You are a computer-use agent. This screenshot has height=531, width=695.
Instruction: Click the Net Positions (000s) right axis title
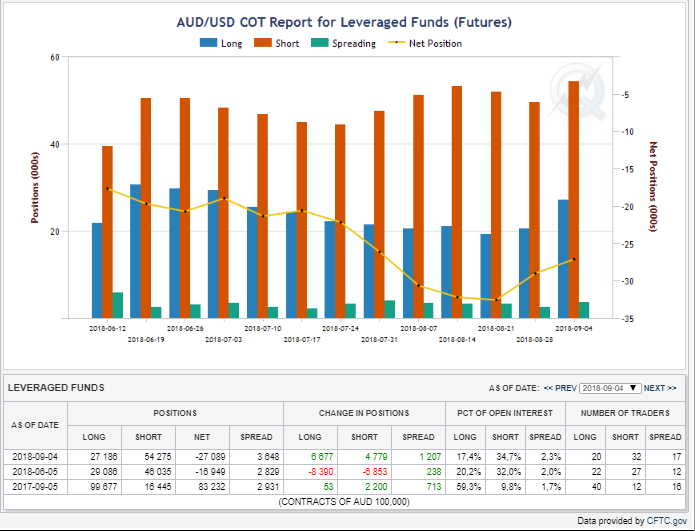point(653,187)
